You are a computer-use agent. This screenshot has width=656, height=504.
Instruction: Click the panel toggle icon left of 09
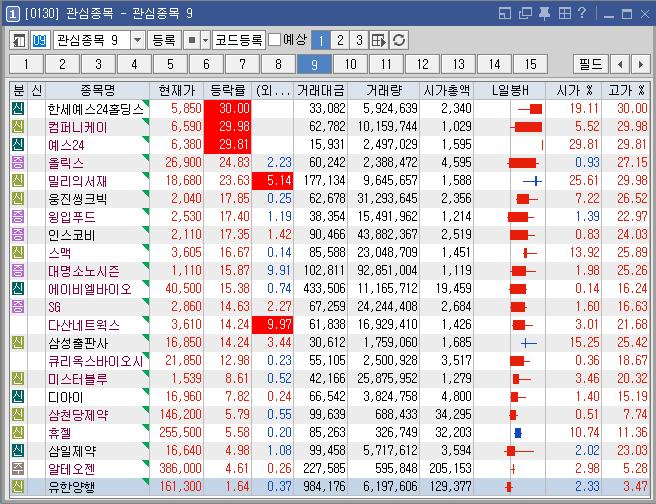[x=19, y=41]
